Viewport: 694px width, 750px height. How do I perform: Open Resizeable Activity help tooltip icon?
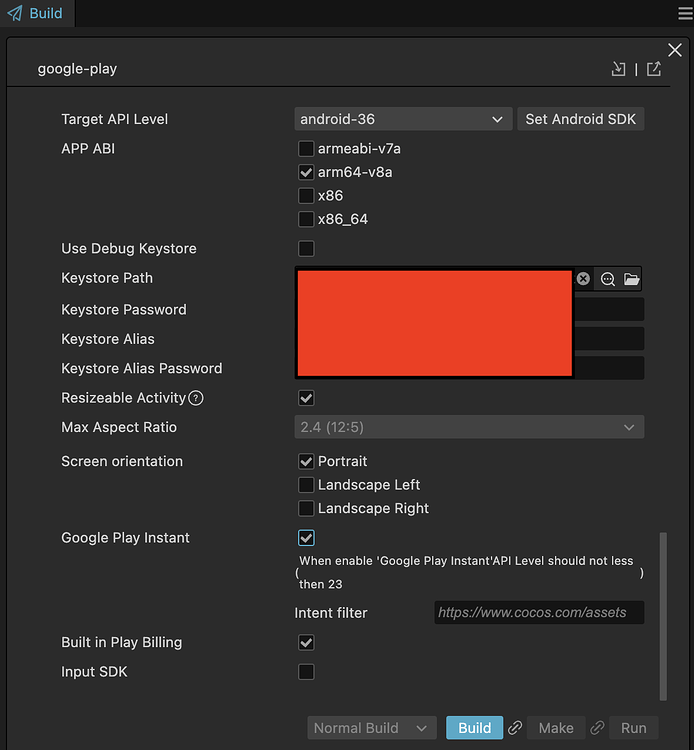pyautogui.click(x=196, y=398)
